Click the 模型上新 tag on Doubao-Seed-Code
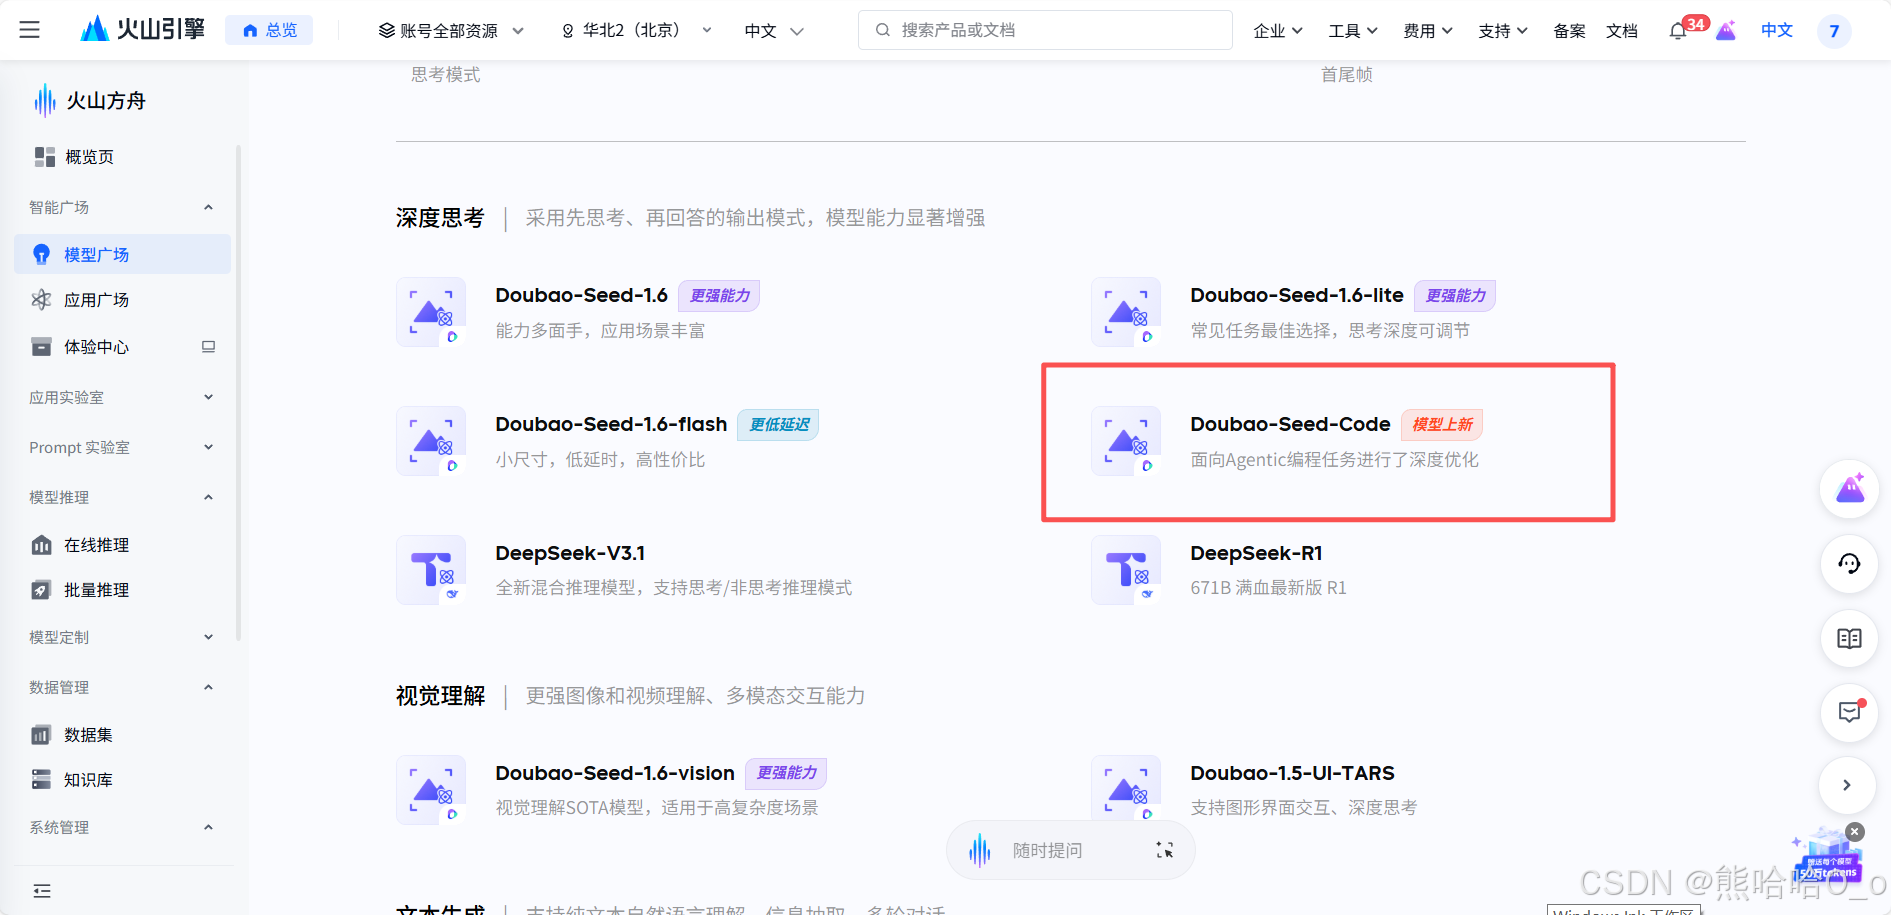This screenshot has height=915, width=1891. point(1442,424)
